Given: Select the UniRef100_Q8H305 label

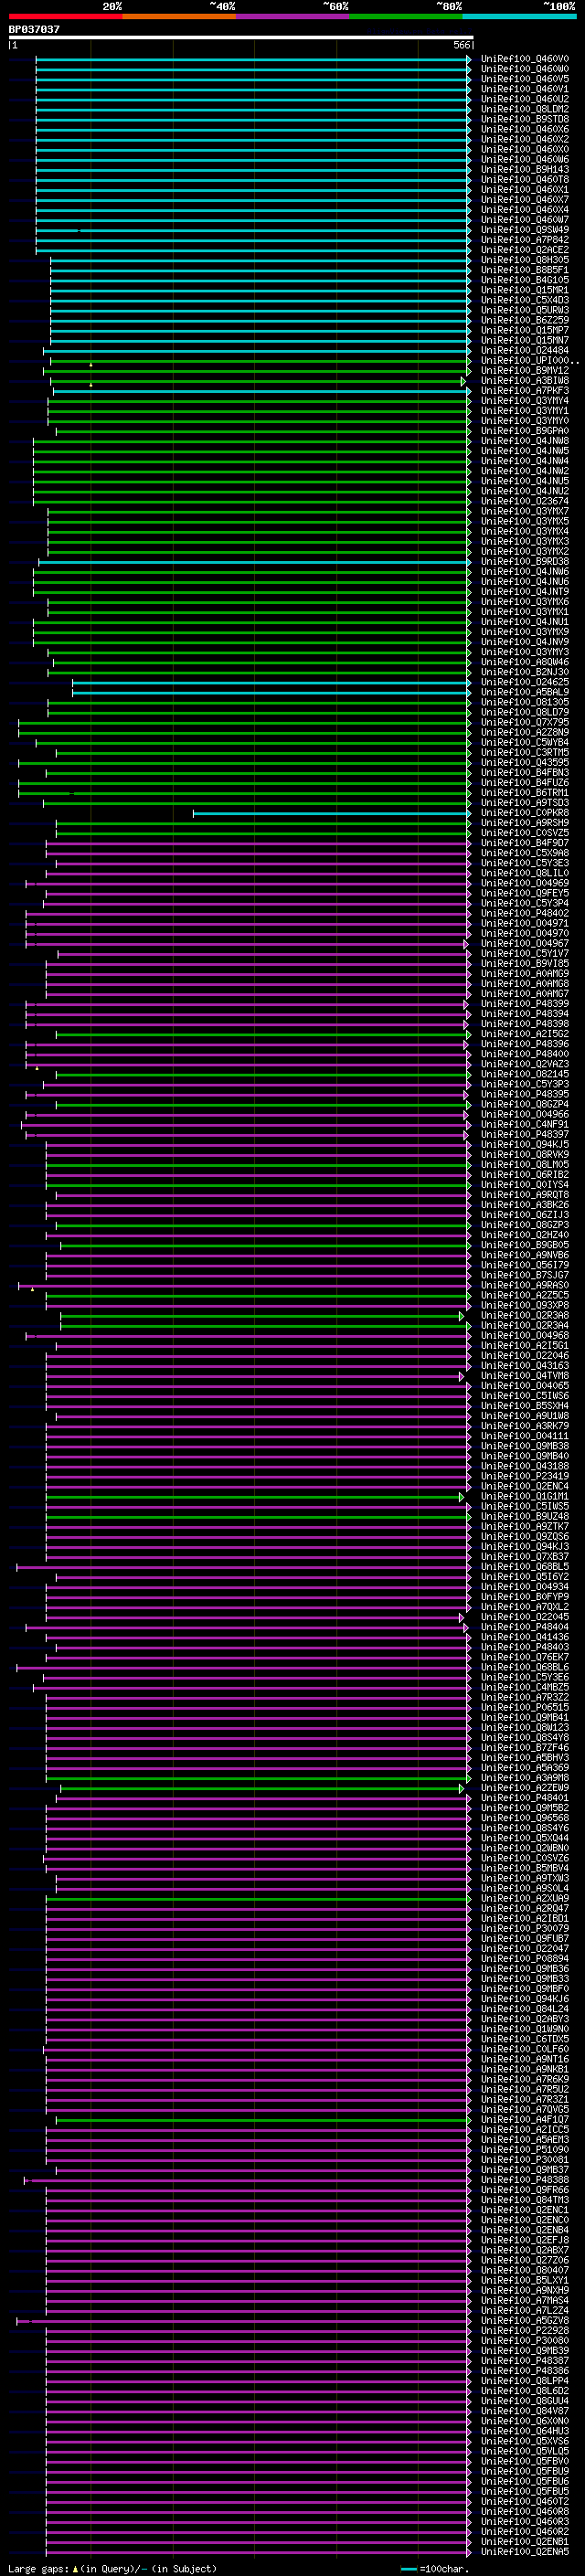Looking at the screenshot, I should [525, 260].
